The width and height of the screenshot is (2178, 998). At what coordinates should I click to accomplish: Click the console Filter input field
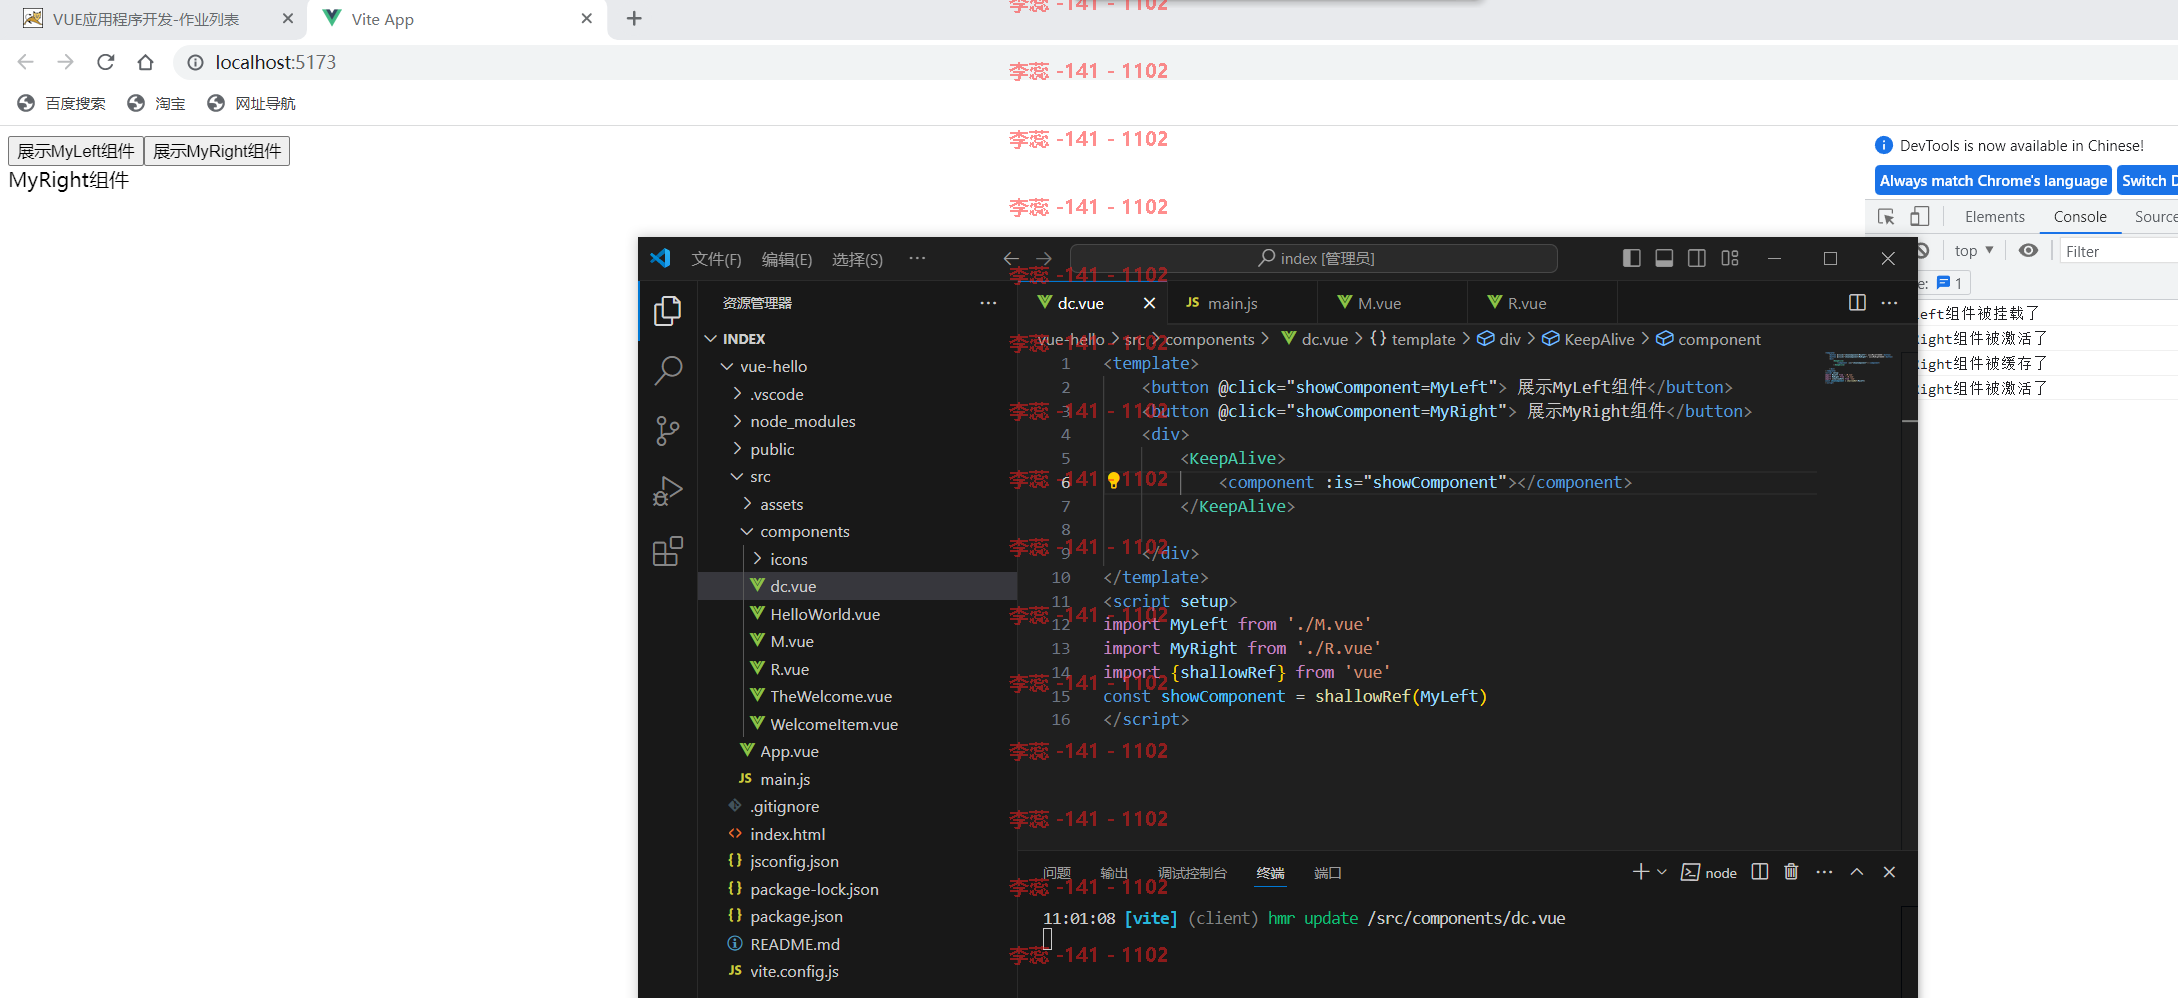2118,251
